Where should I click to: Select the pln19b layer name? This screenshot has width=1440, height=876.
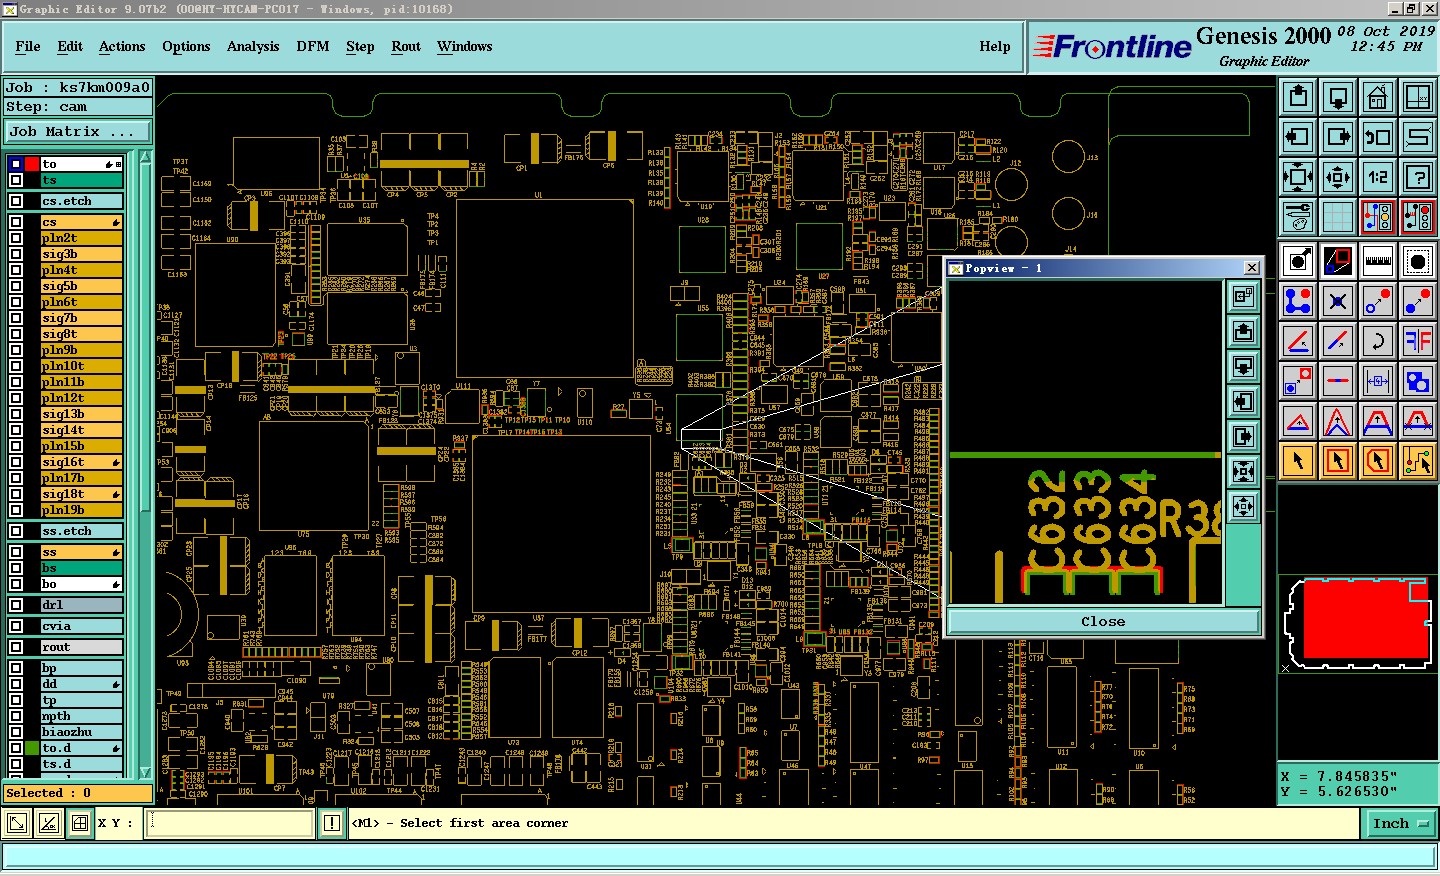tap(81, 510)
